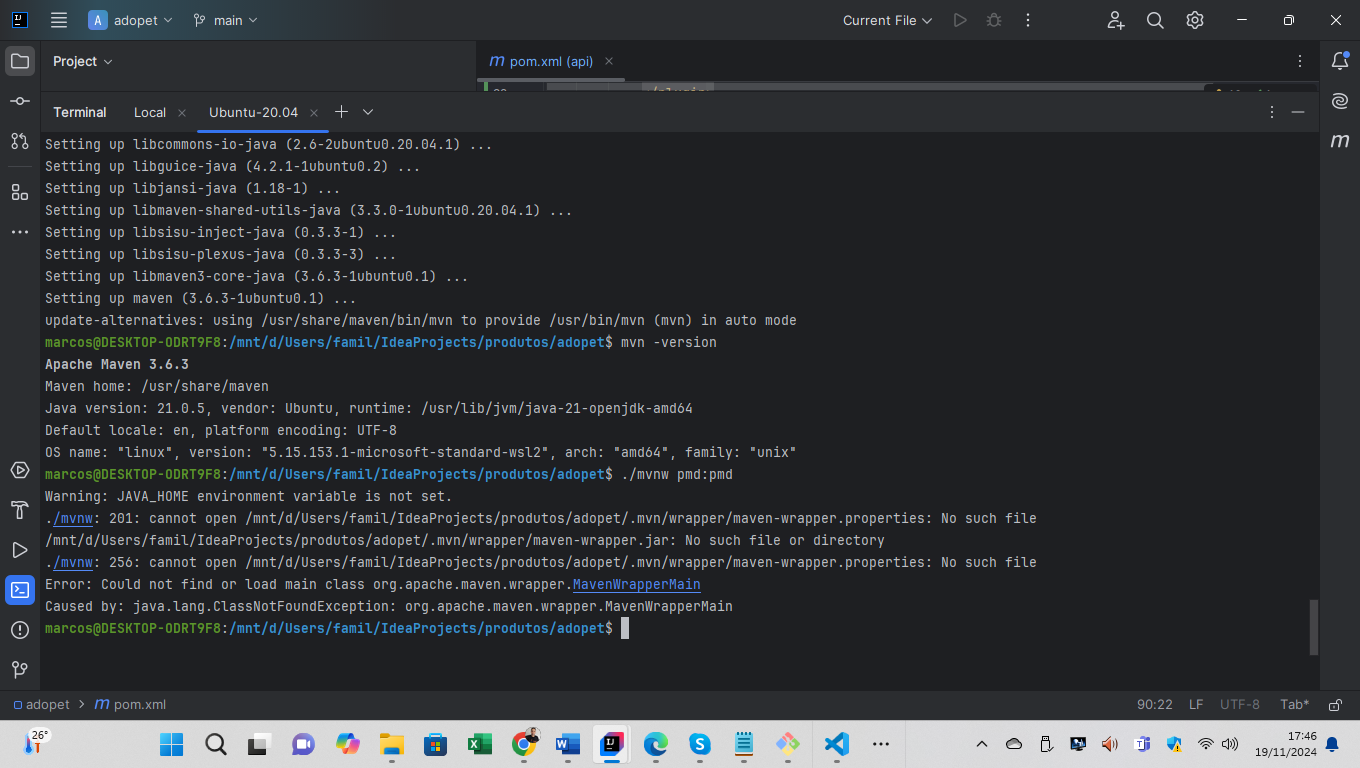Follow ./mvnw link on line 256 error
This screenshot has width=1360, height=768.
click(73, 562)
